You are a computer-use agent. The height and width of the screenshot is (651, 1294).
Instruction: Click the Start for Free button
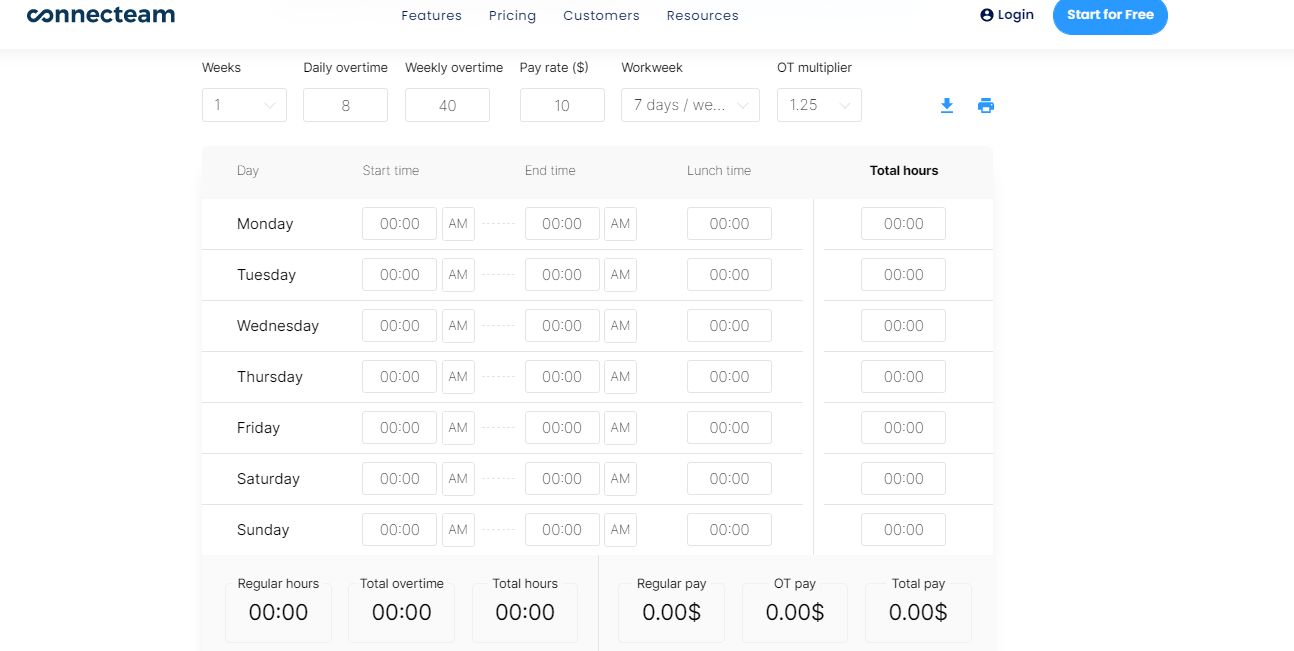[x=1110, y=15]
